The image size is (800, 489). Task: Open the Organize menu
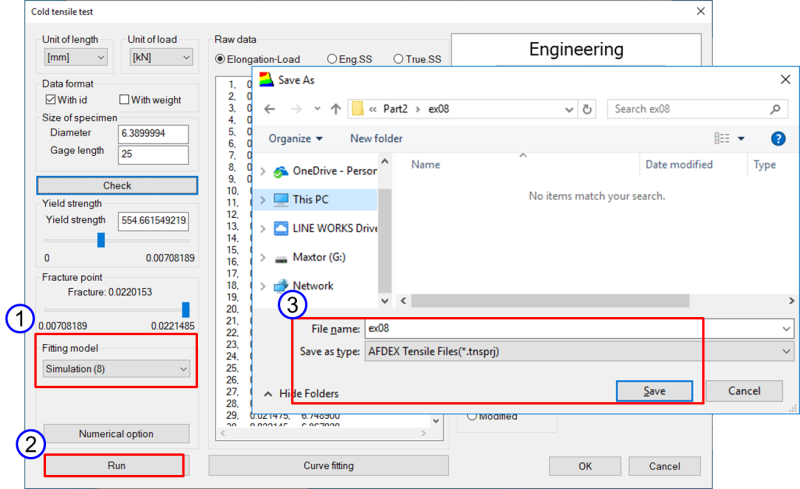295,138
